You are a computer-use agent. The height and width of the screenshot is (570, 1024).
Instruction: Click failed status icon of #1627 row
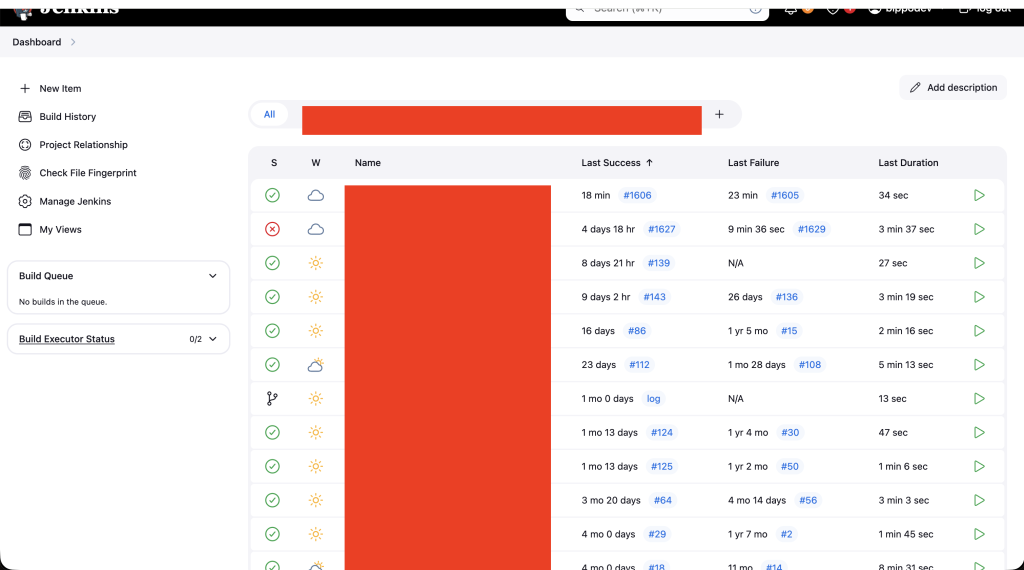click(272, 229)
